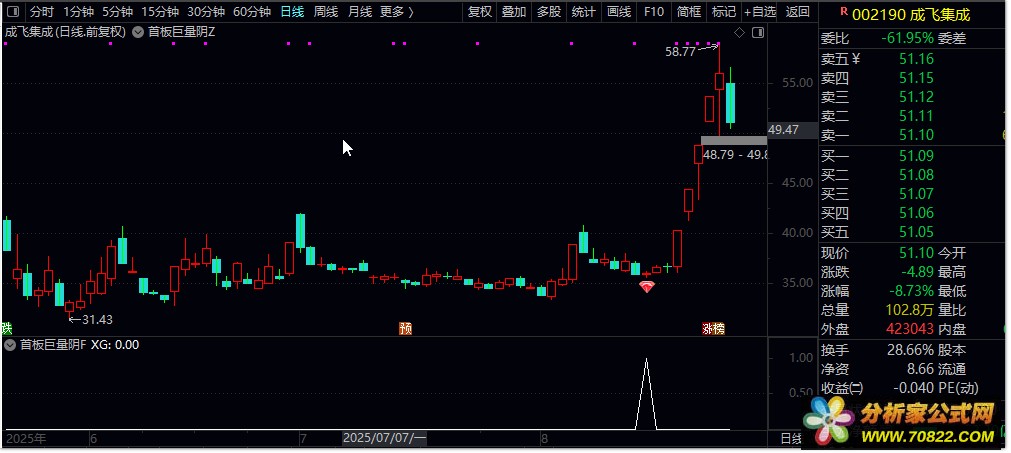Click the 收益(二) value -0.040

coord(913,389)
